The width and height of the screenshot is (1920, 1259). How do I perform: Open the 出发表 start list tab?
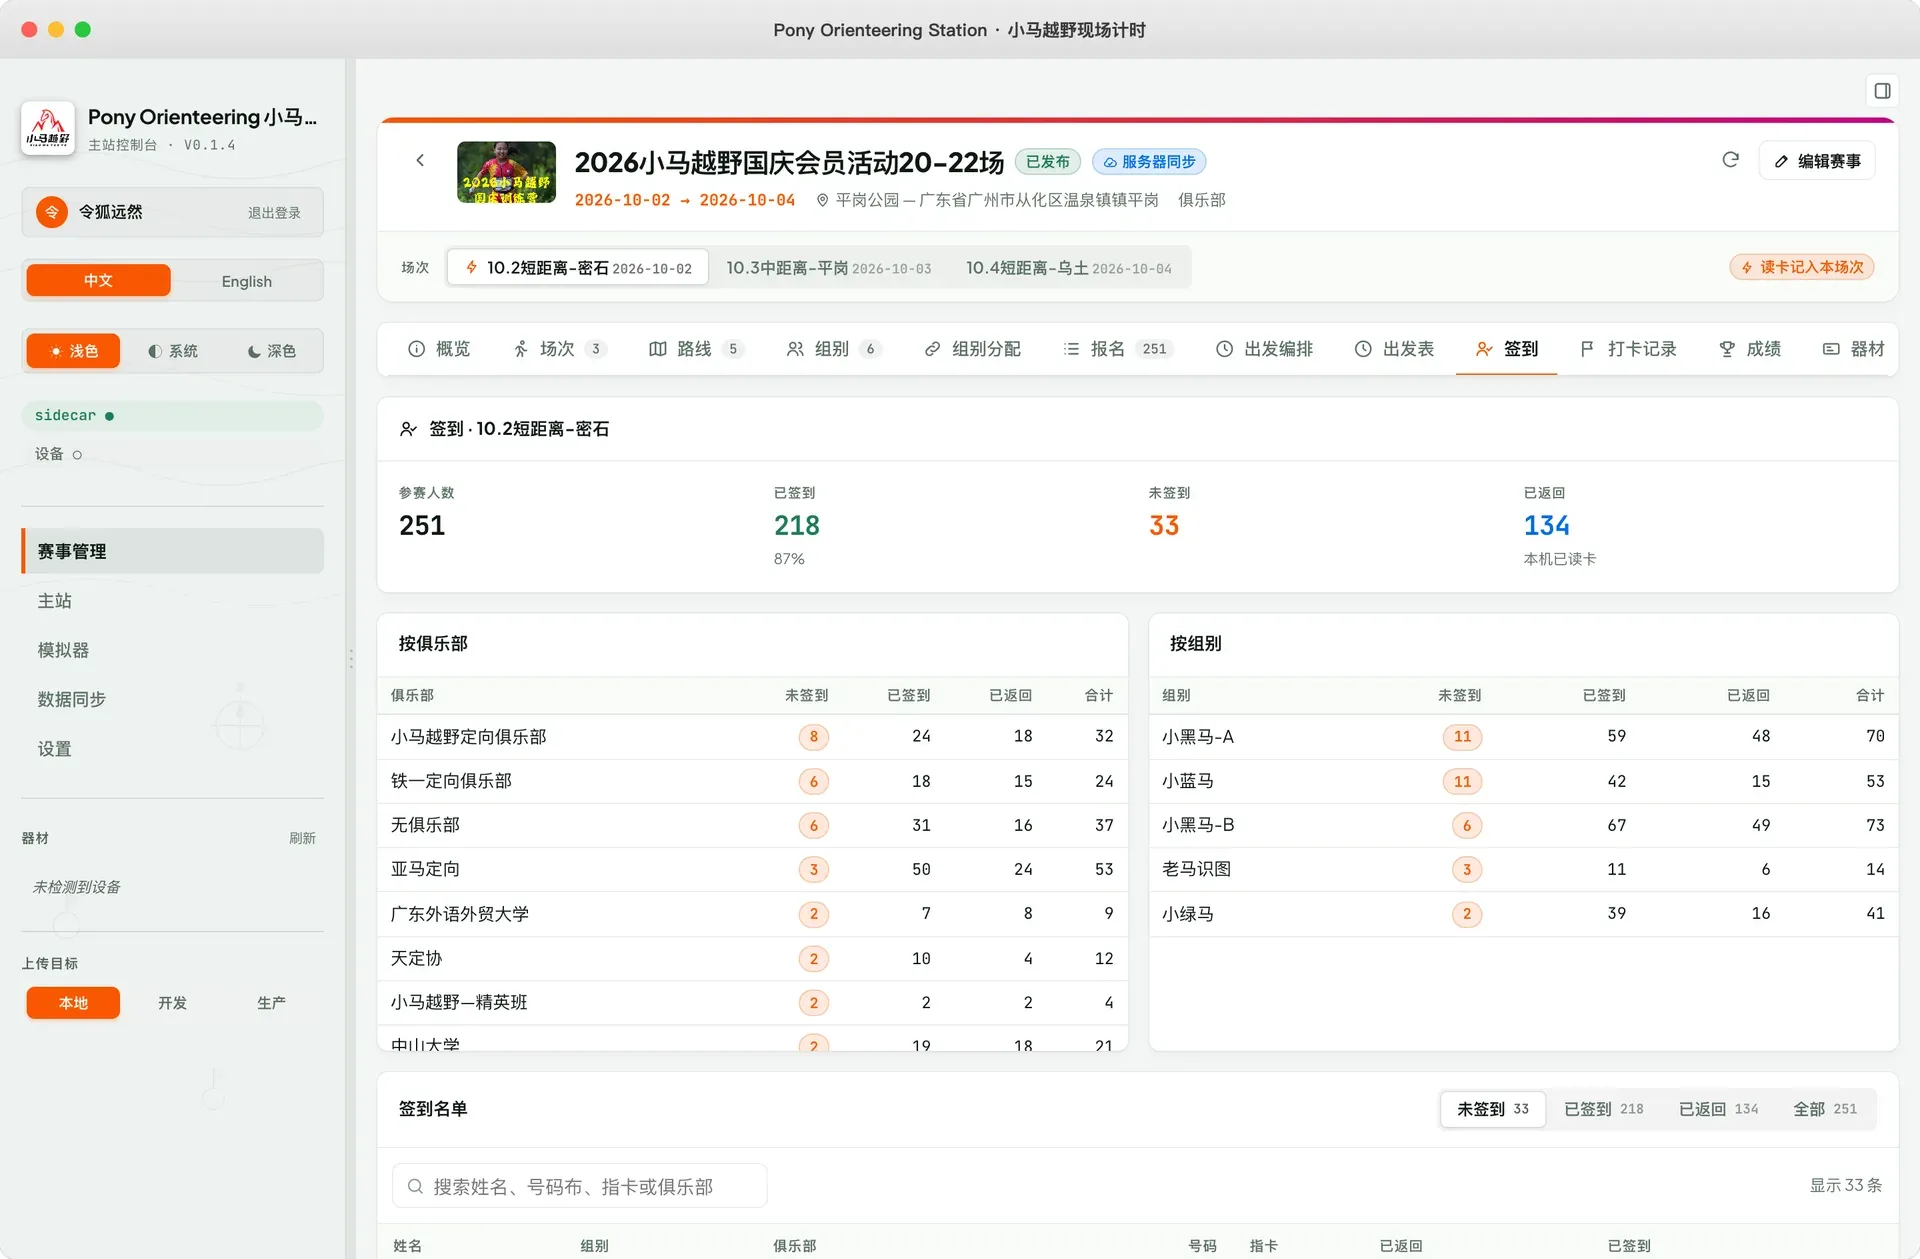pyautogui.click(x=1394, y=349)
